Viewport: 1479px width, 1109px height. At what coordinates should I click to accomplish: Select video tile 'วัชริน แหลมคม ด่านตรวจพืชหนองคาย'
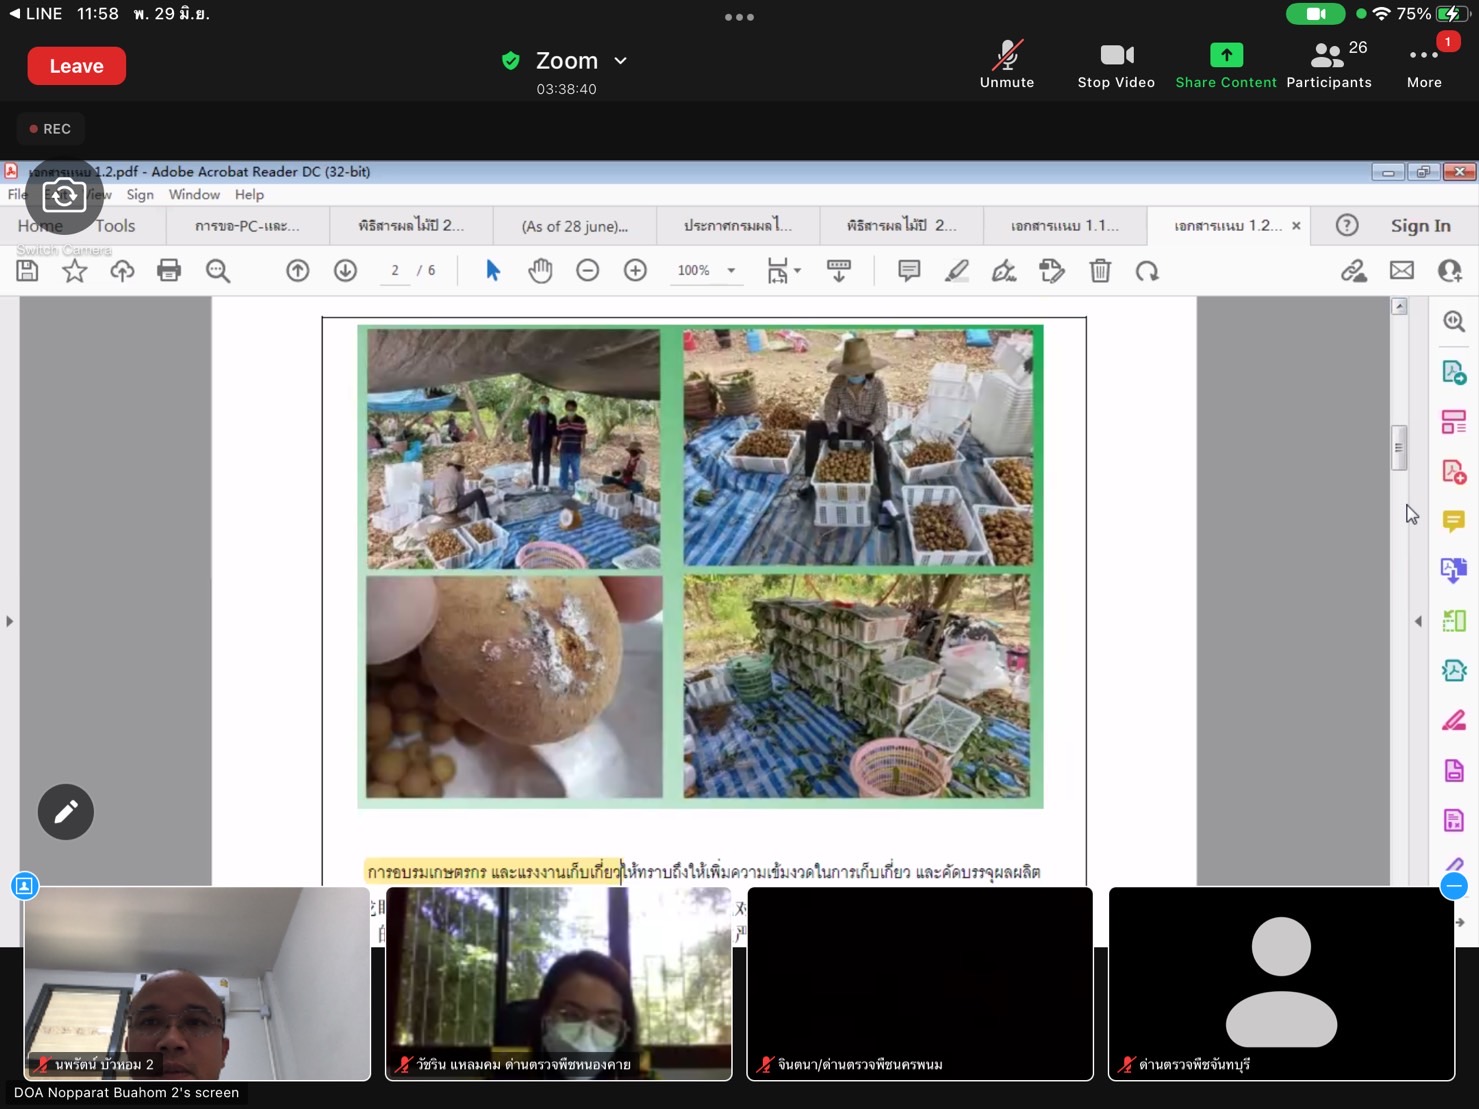[x=559, y=984]
